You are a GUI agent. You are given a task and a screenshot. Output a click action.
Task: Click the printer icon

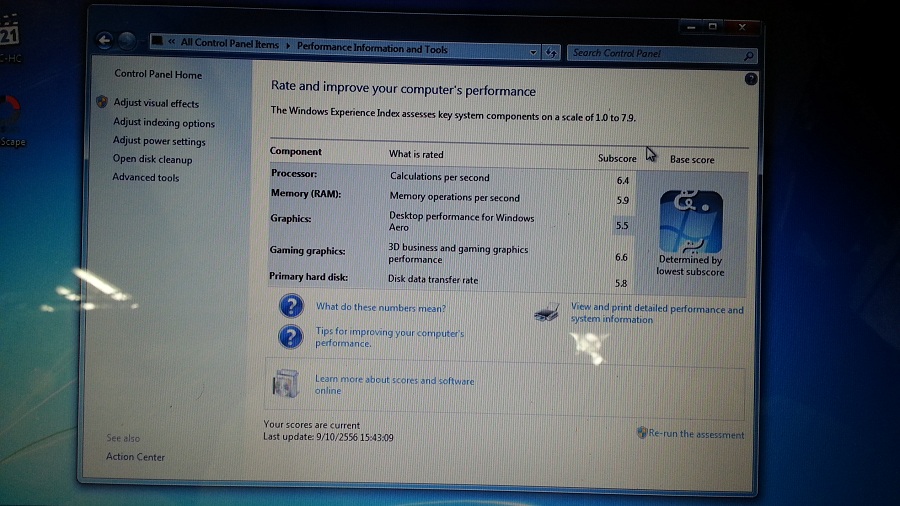pyautogui.click(x=546, y=312)
